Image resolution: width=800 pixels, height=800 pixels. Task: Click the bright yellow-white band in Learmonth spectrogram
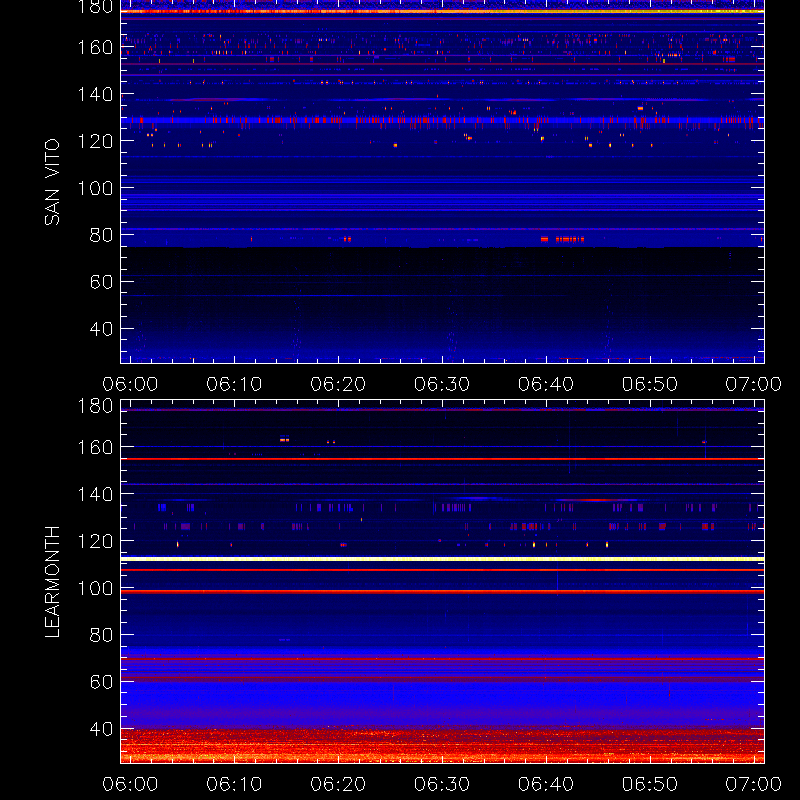(x=442, y=559)
